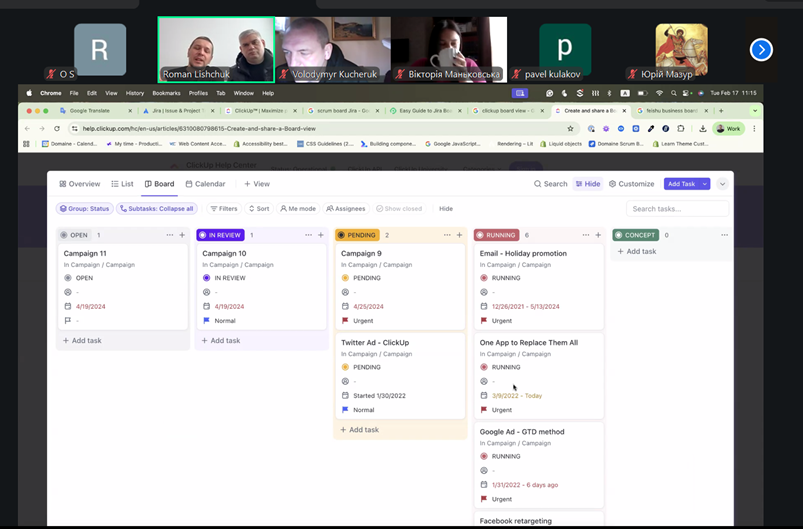The image size is (803, 529).
Task: Open Chrome three-dot menu
Action: click(754, 129)
